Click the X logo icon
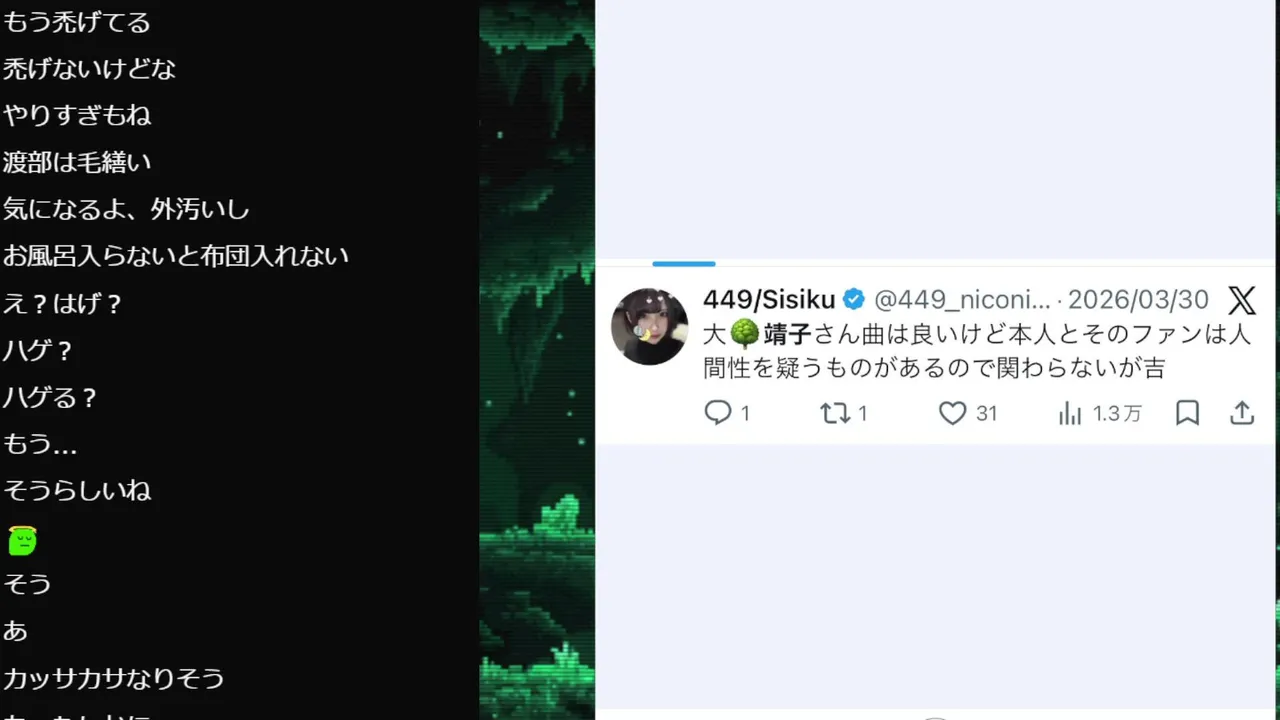 (1241, 300)
